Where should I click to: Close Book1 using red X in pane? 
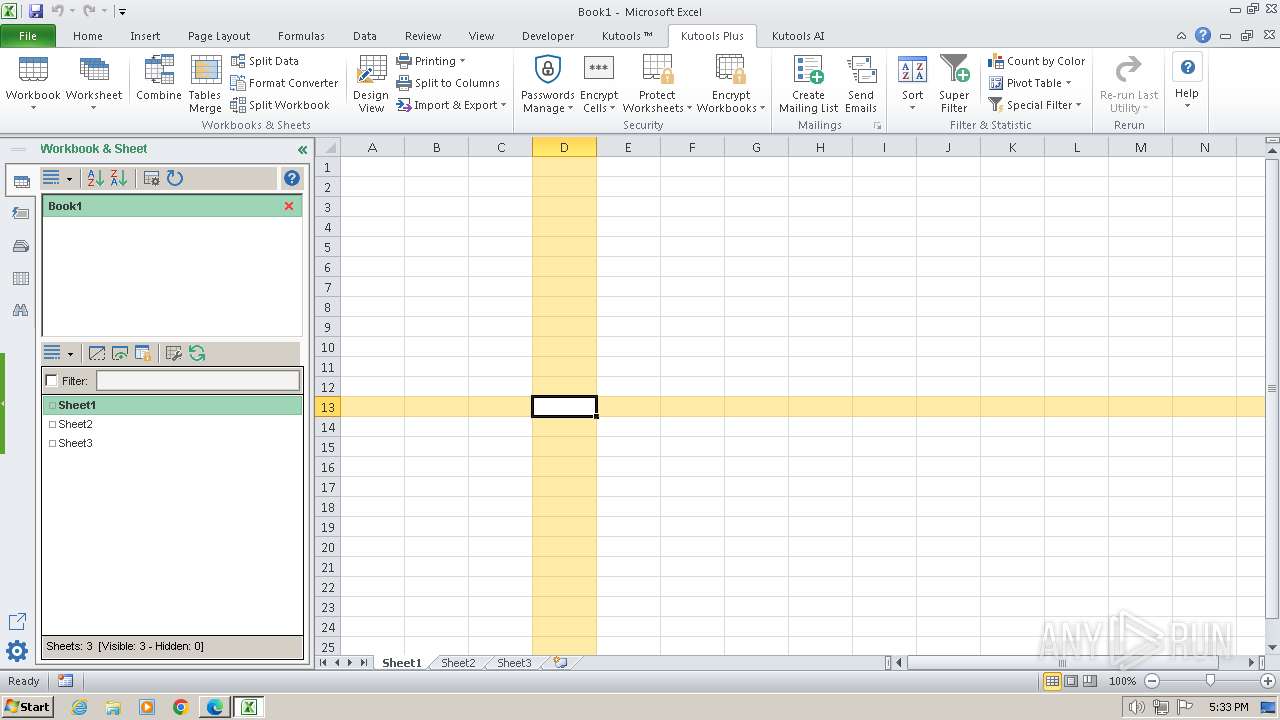tap(289, 206)
